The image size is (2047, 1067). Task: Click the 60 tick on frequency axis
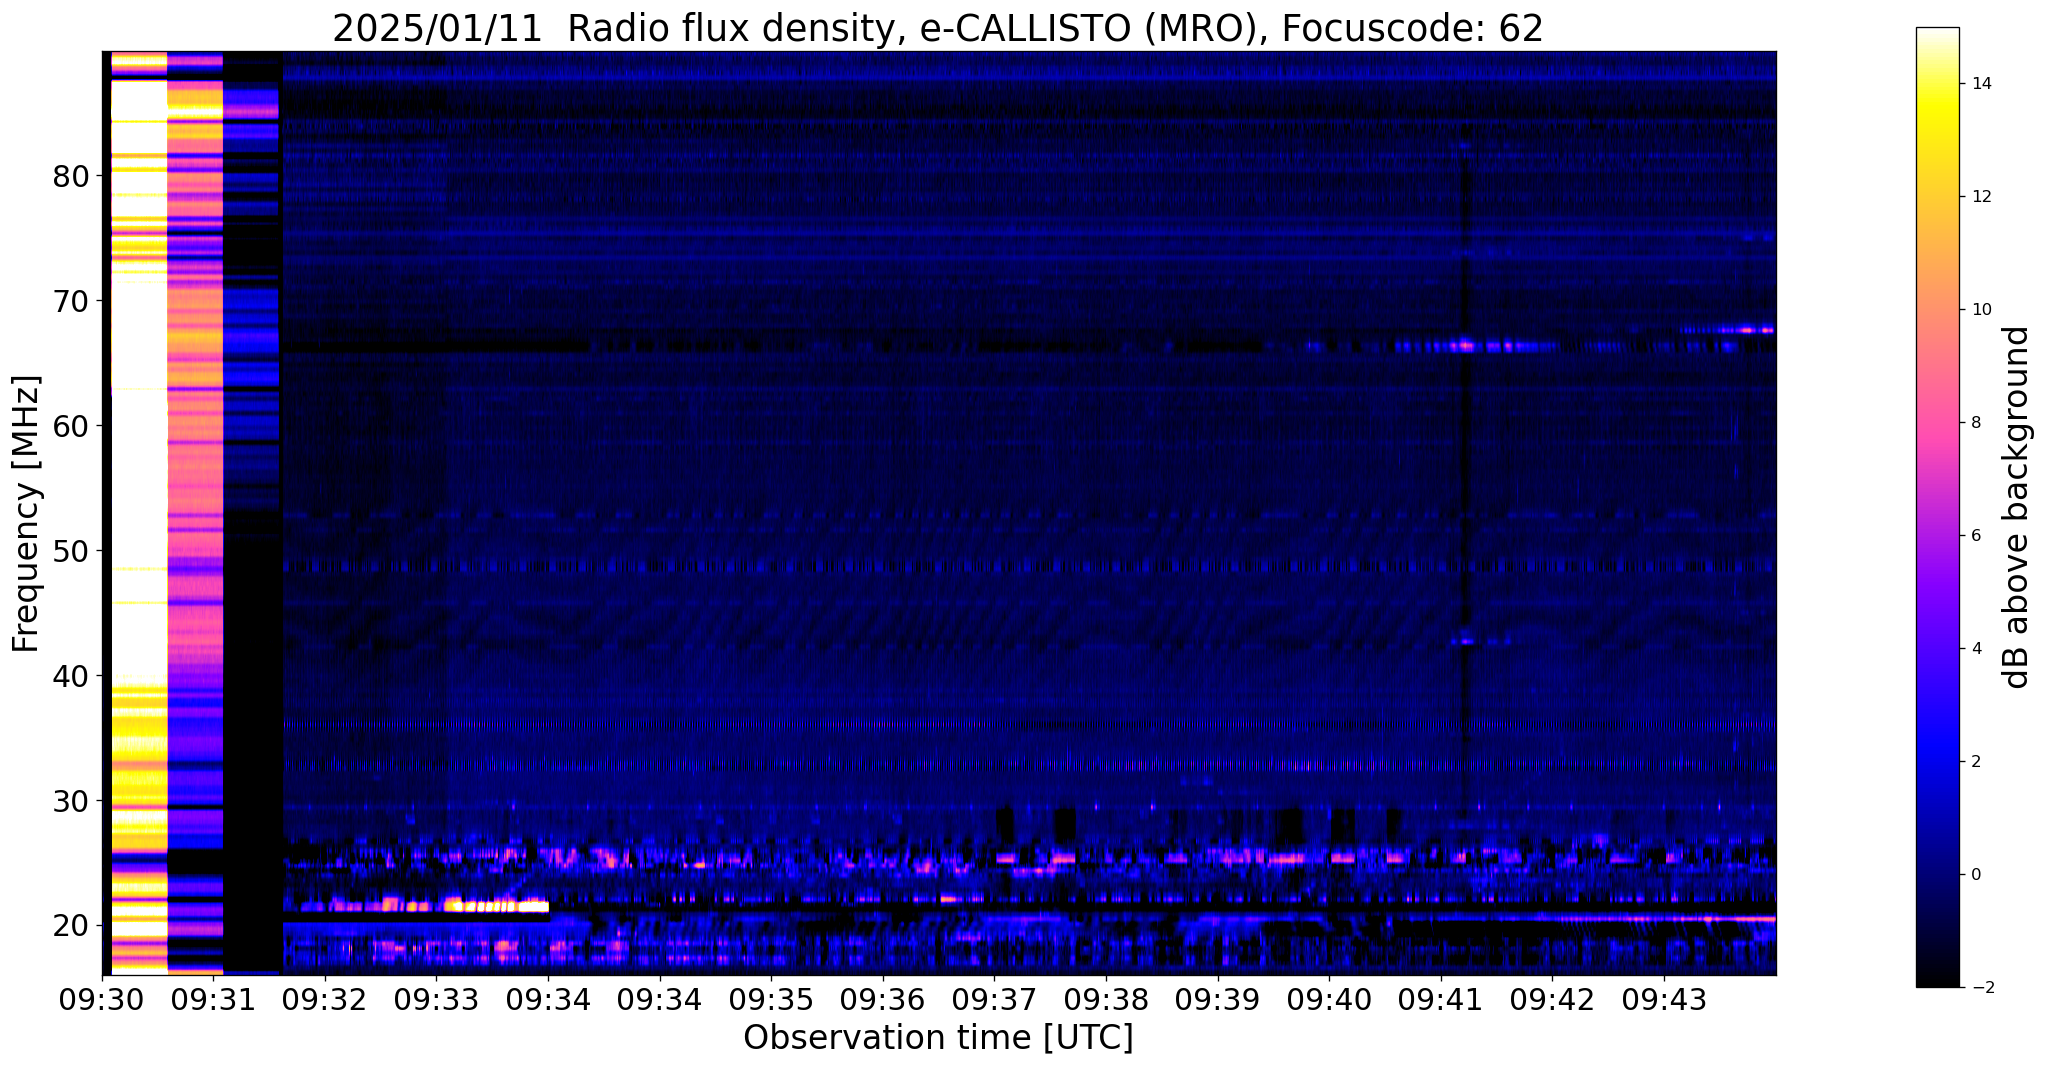point(71,427)
